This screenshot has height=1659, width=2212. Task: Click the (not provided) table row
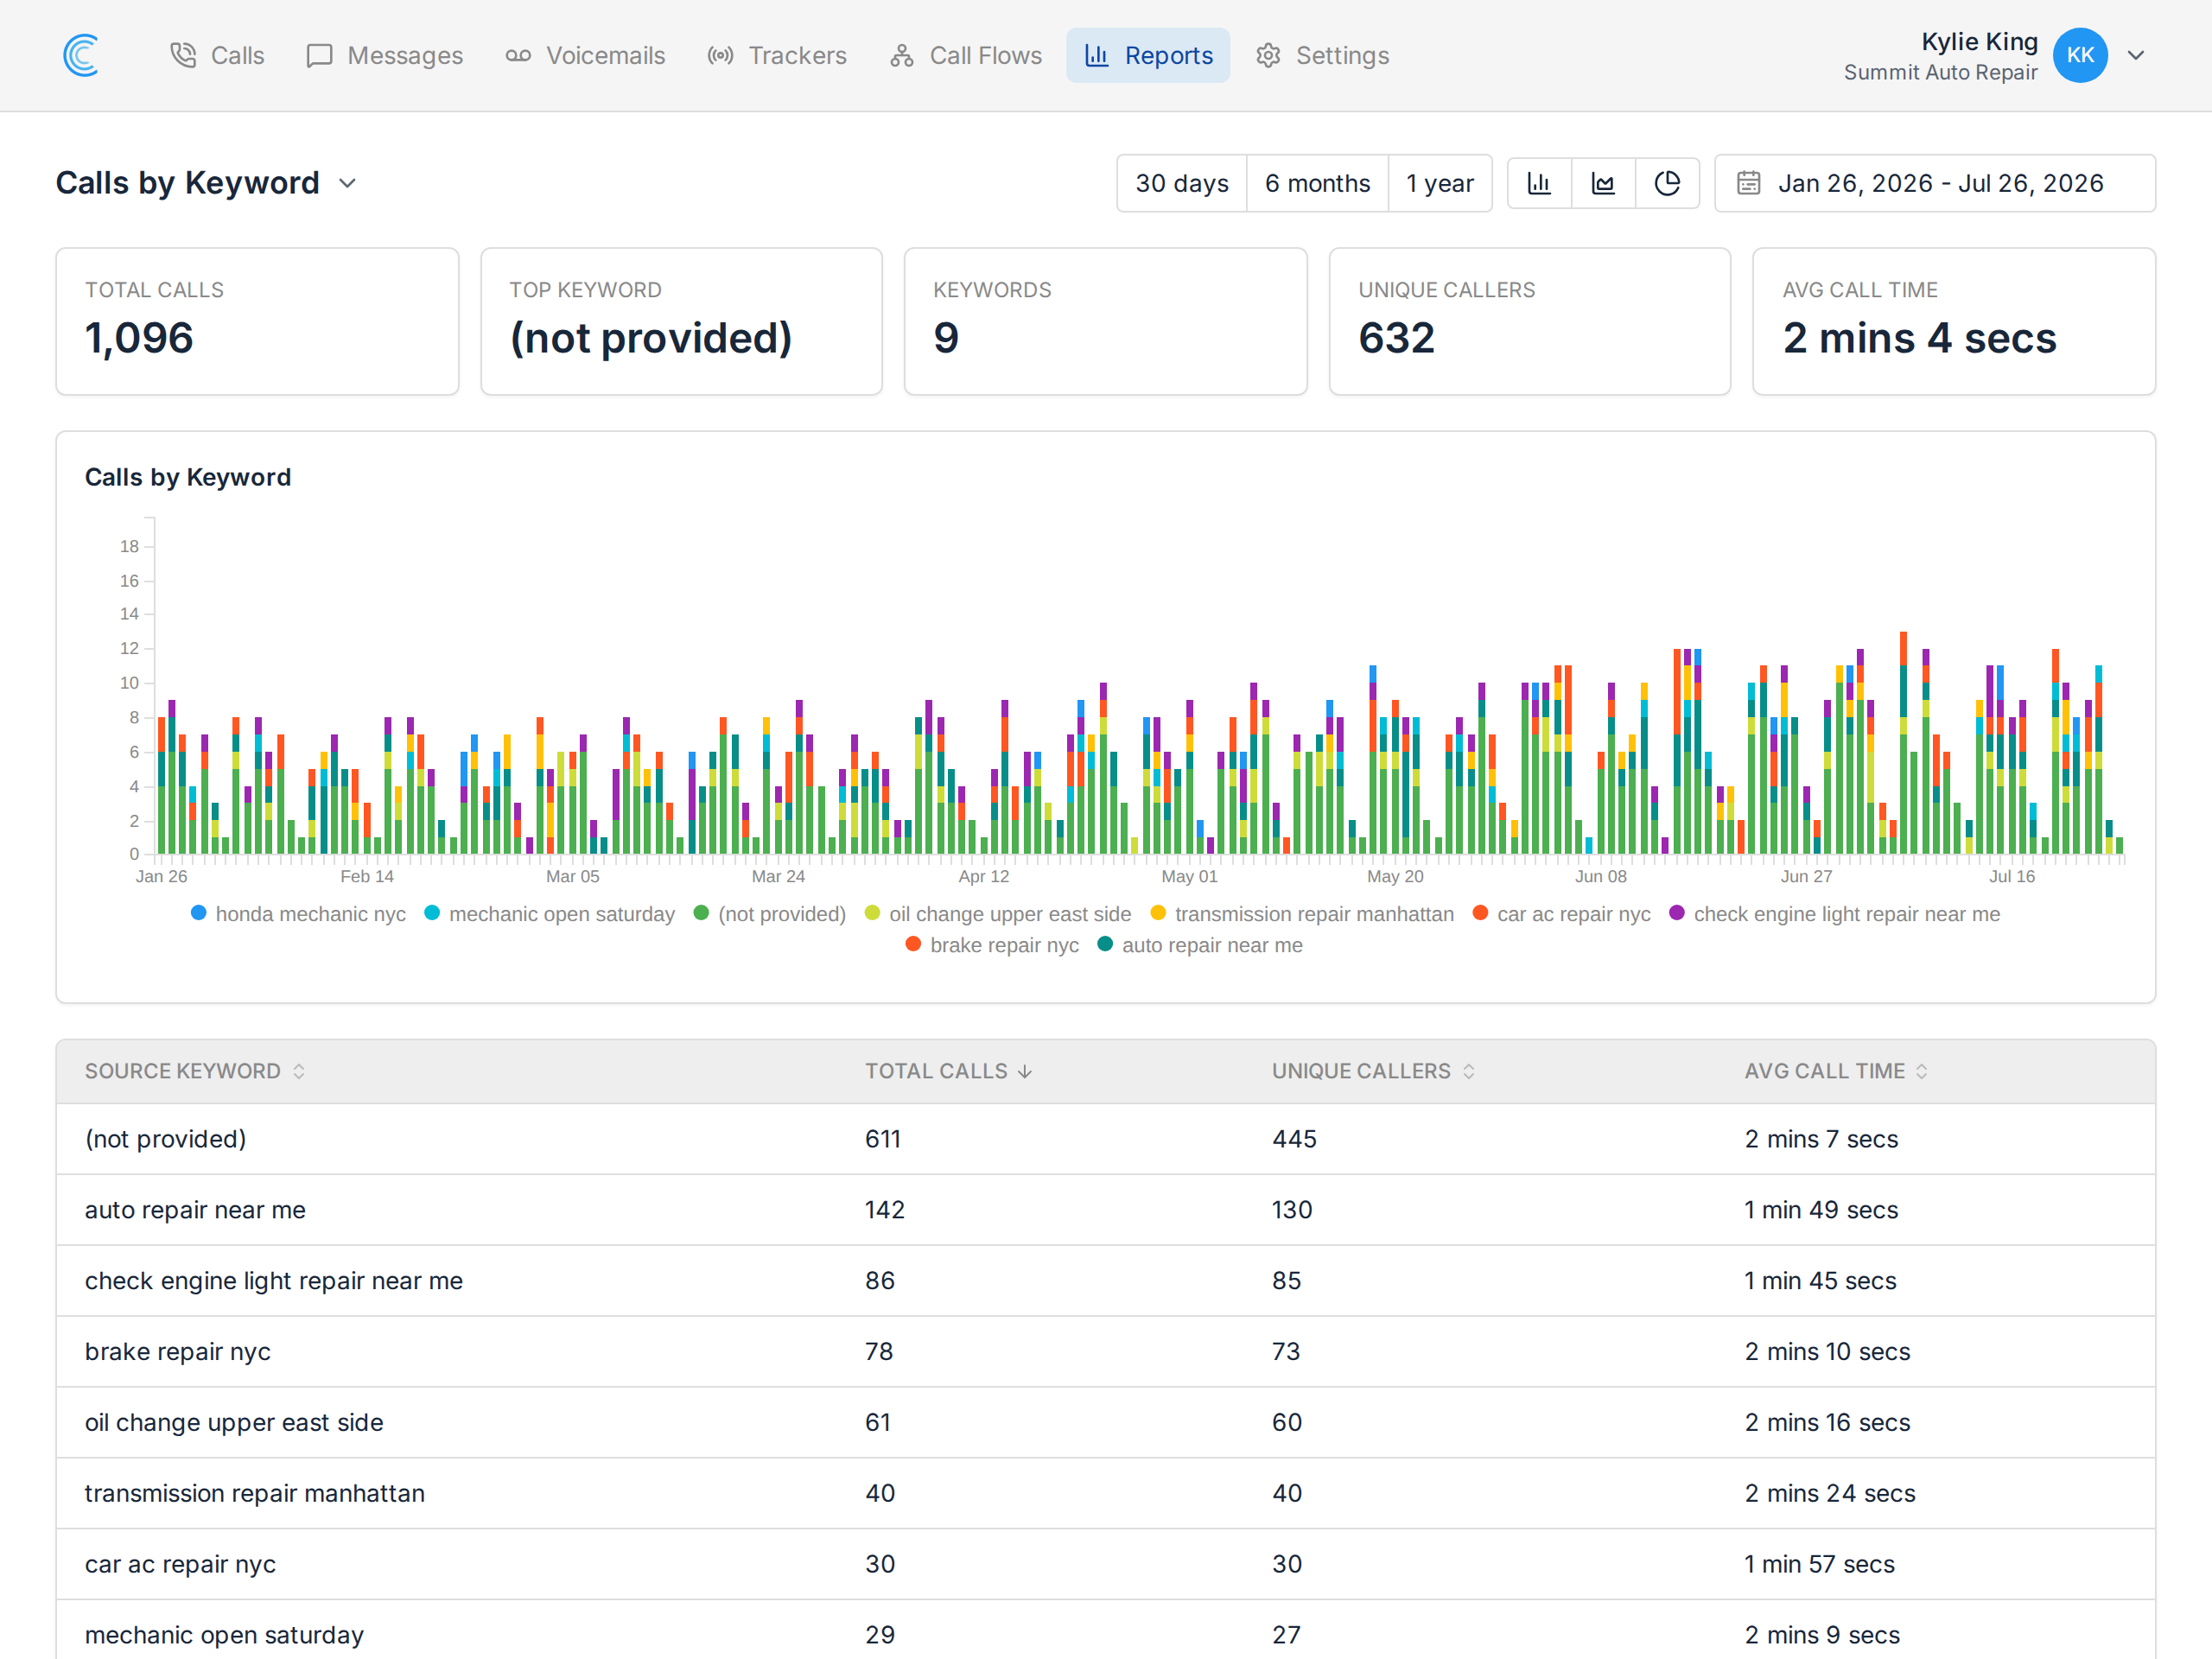(x=1106, y=1139)
